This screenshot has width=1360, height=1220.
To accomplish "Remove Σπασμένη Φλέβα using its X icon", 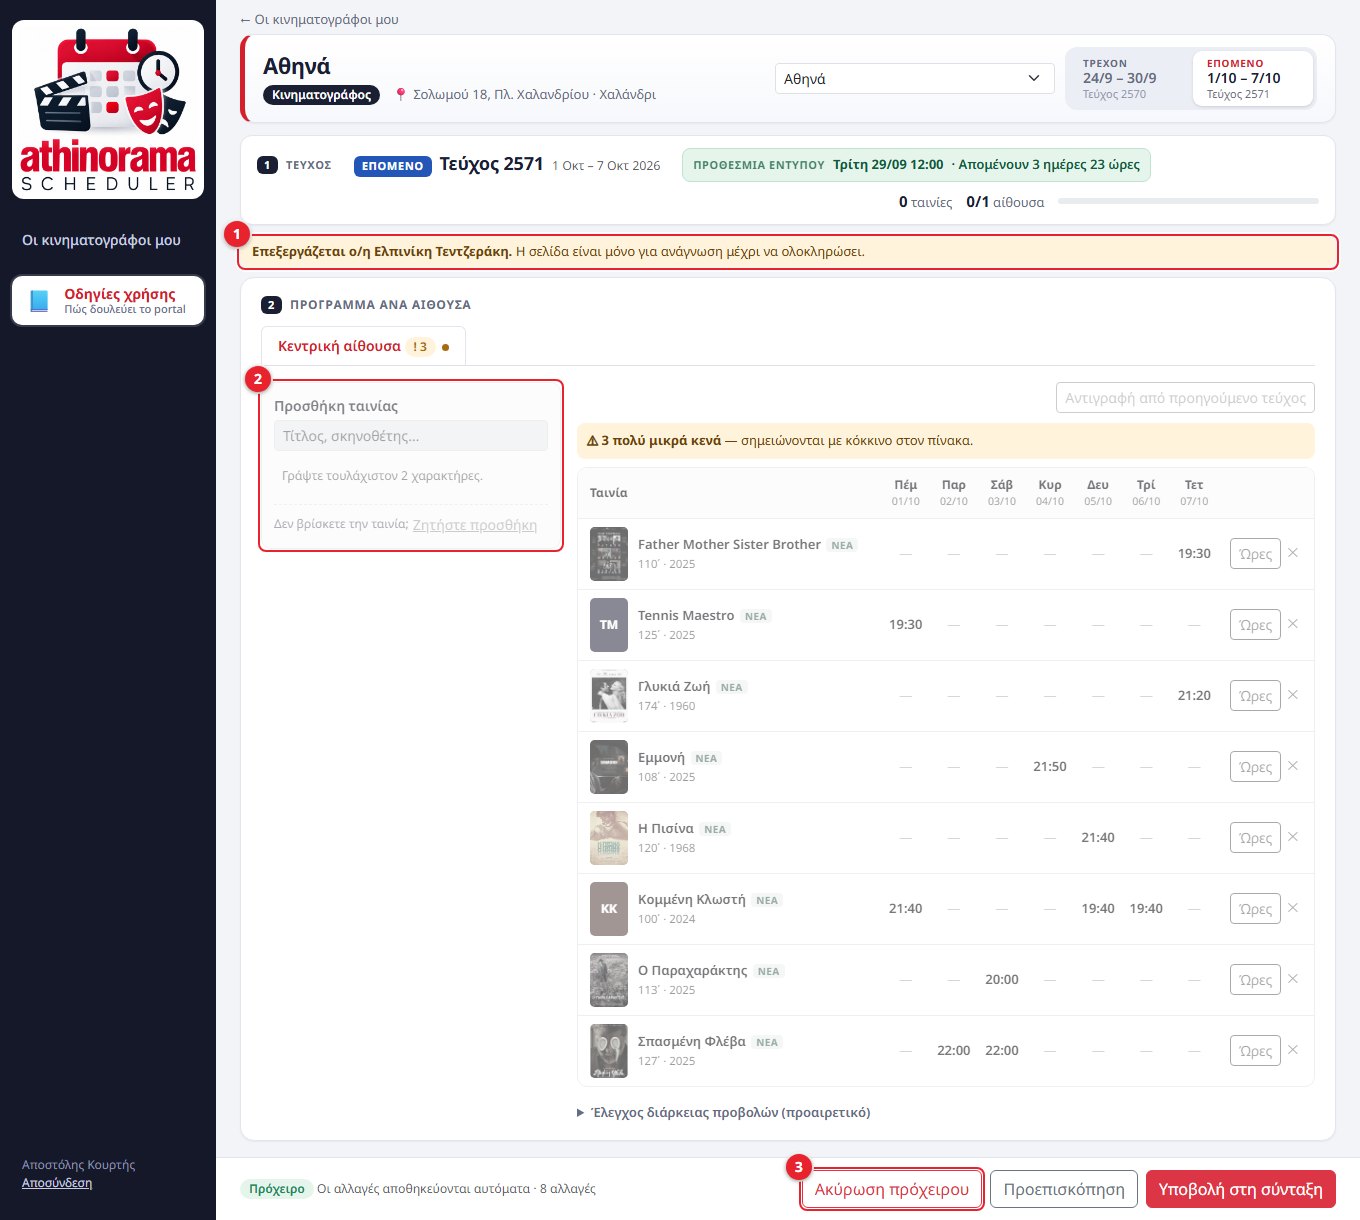I will pyautogui.click(x=1293, y=1050).
